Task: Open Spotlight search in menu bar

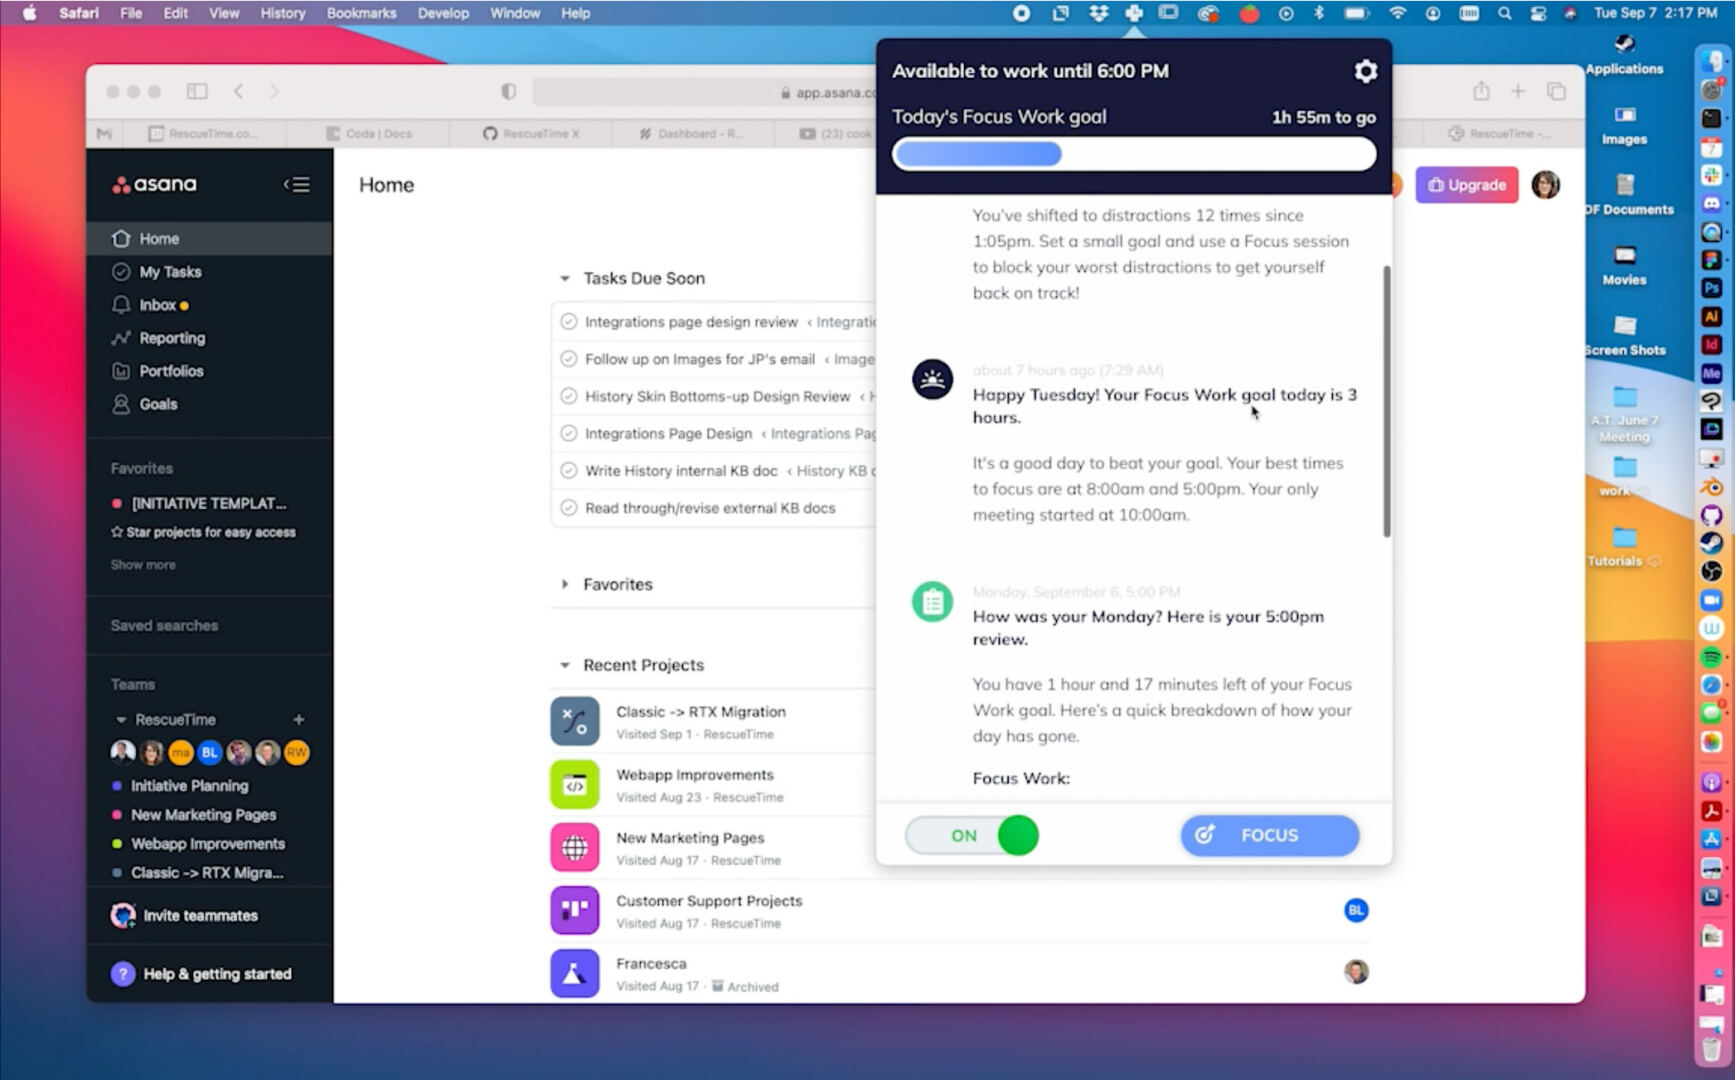Action: 1504,13
